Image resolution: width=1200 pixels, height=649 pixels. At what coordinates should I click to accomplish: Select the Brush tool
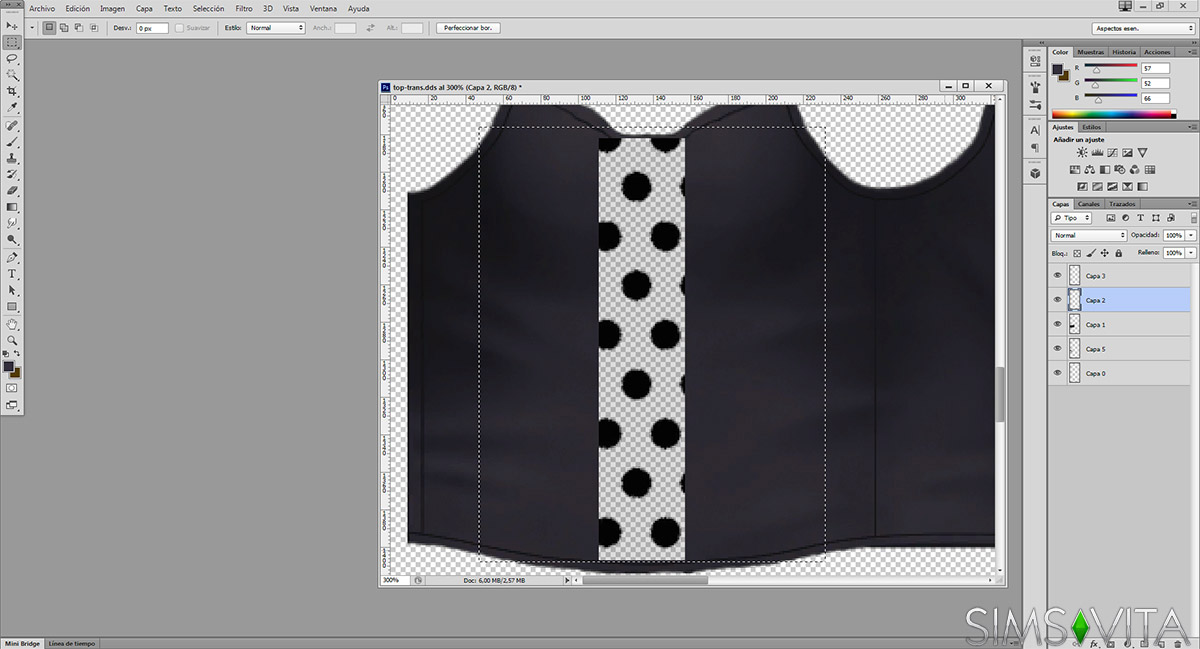[12, 143]
